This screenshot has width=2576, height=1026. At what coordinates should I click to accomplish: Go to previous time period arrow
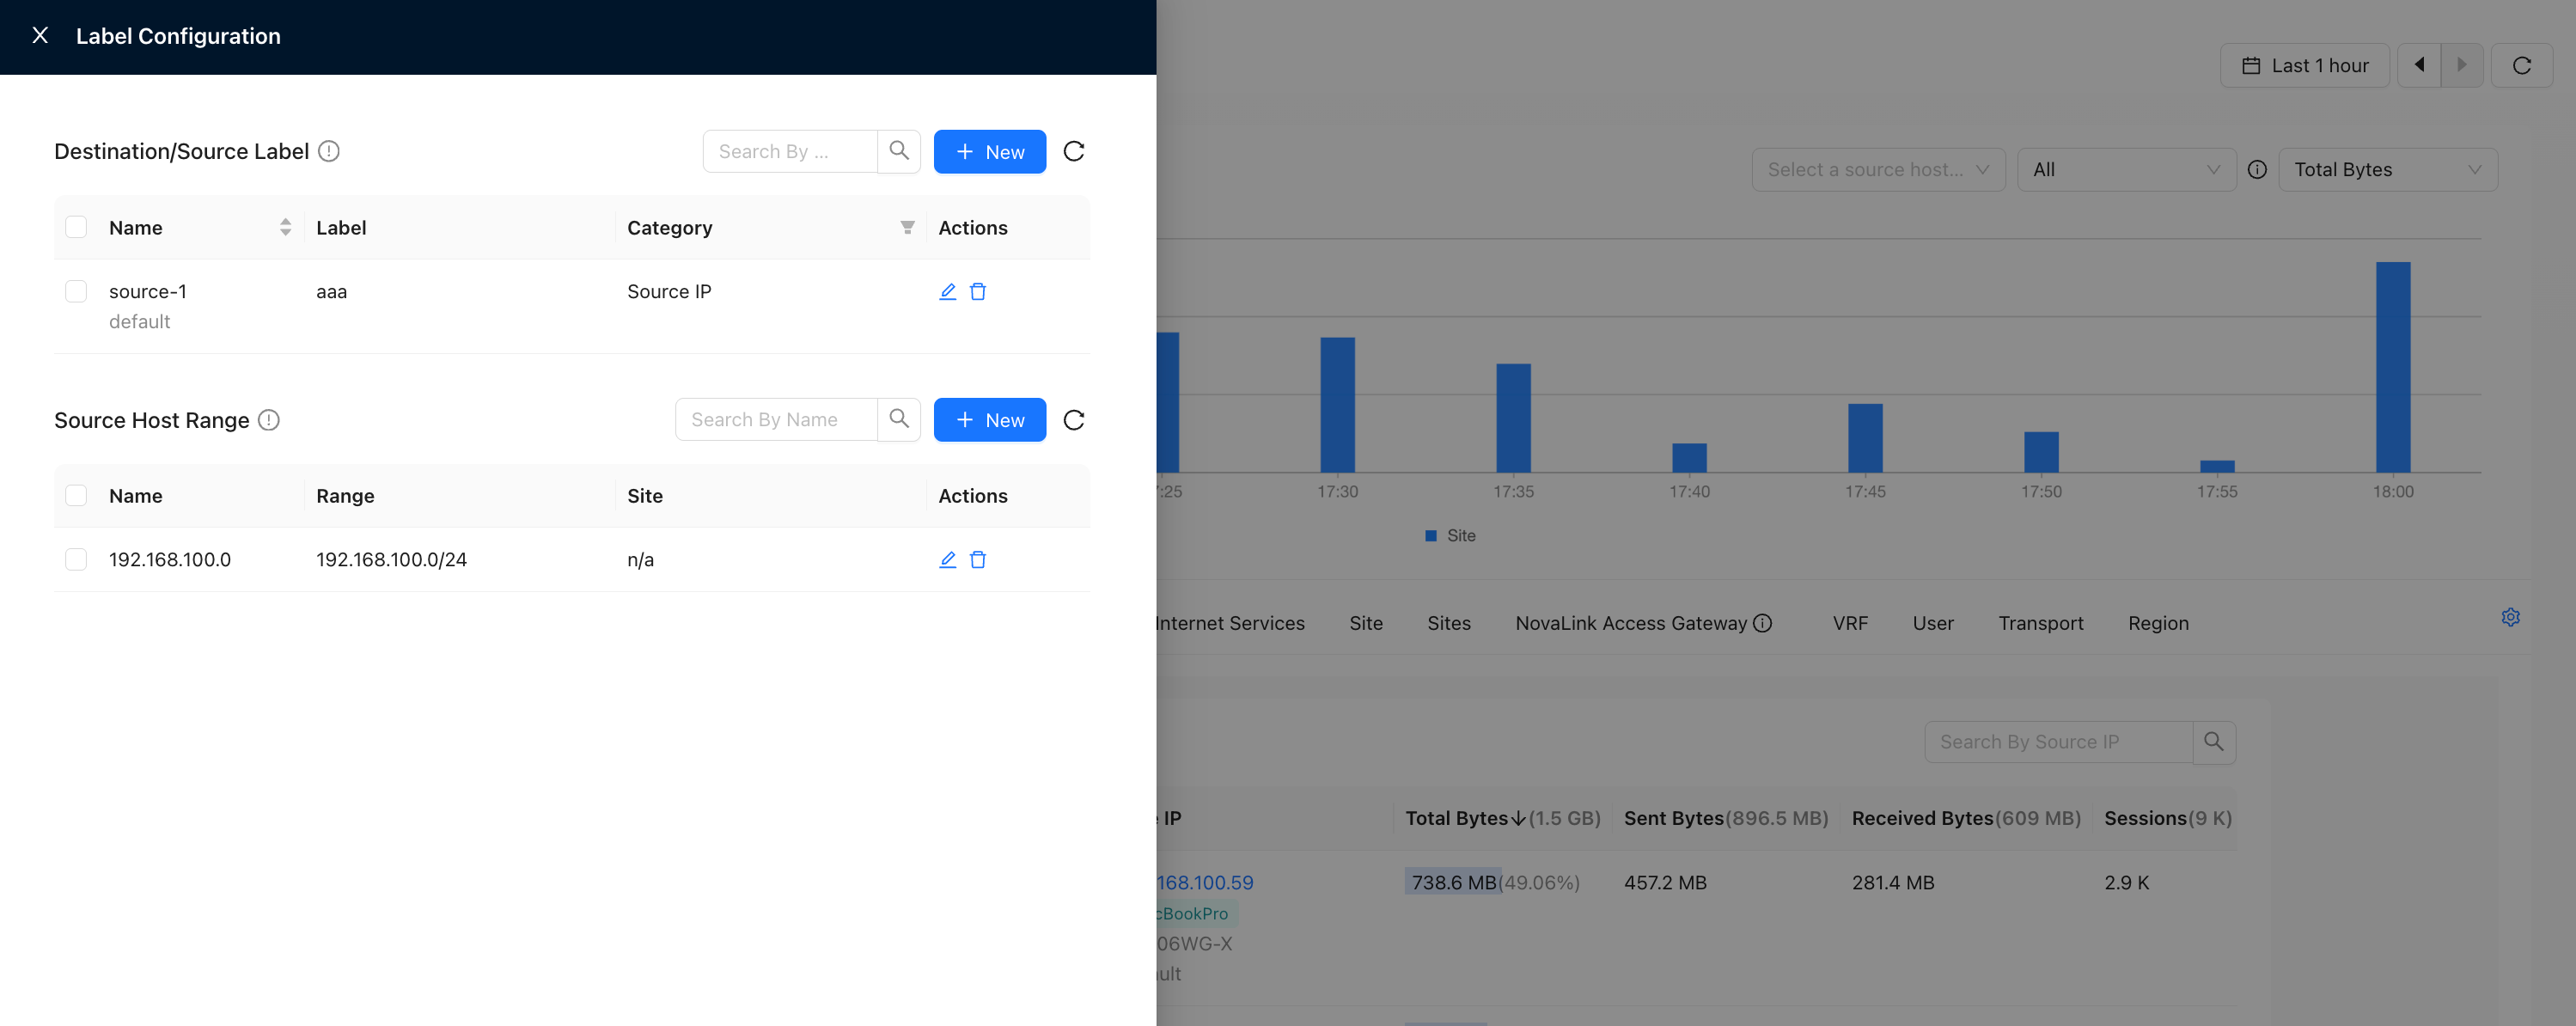2419,65
